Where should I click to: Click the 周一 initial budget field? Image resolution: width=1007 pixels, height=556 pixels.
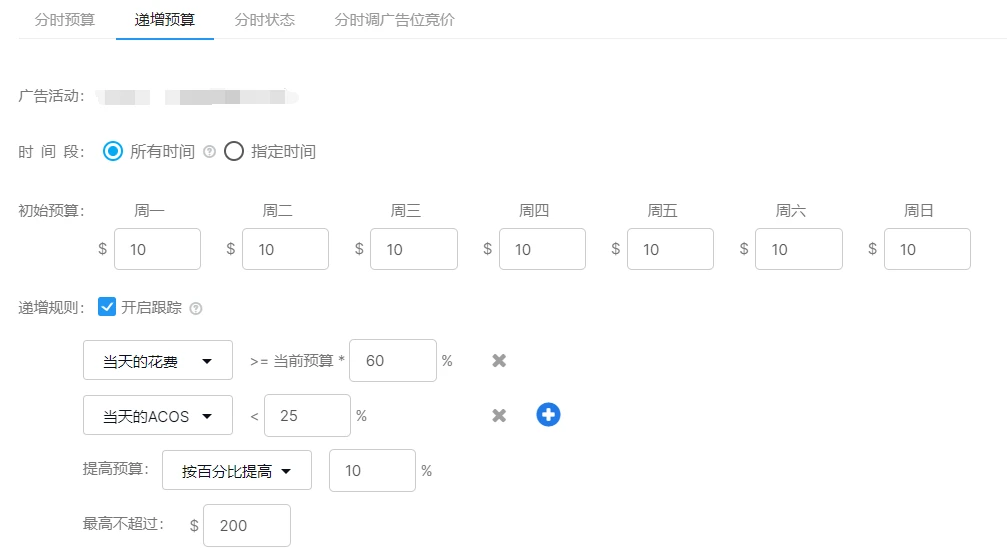[157, 249]
